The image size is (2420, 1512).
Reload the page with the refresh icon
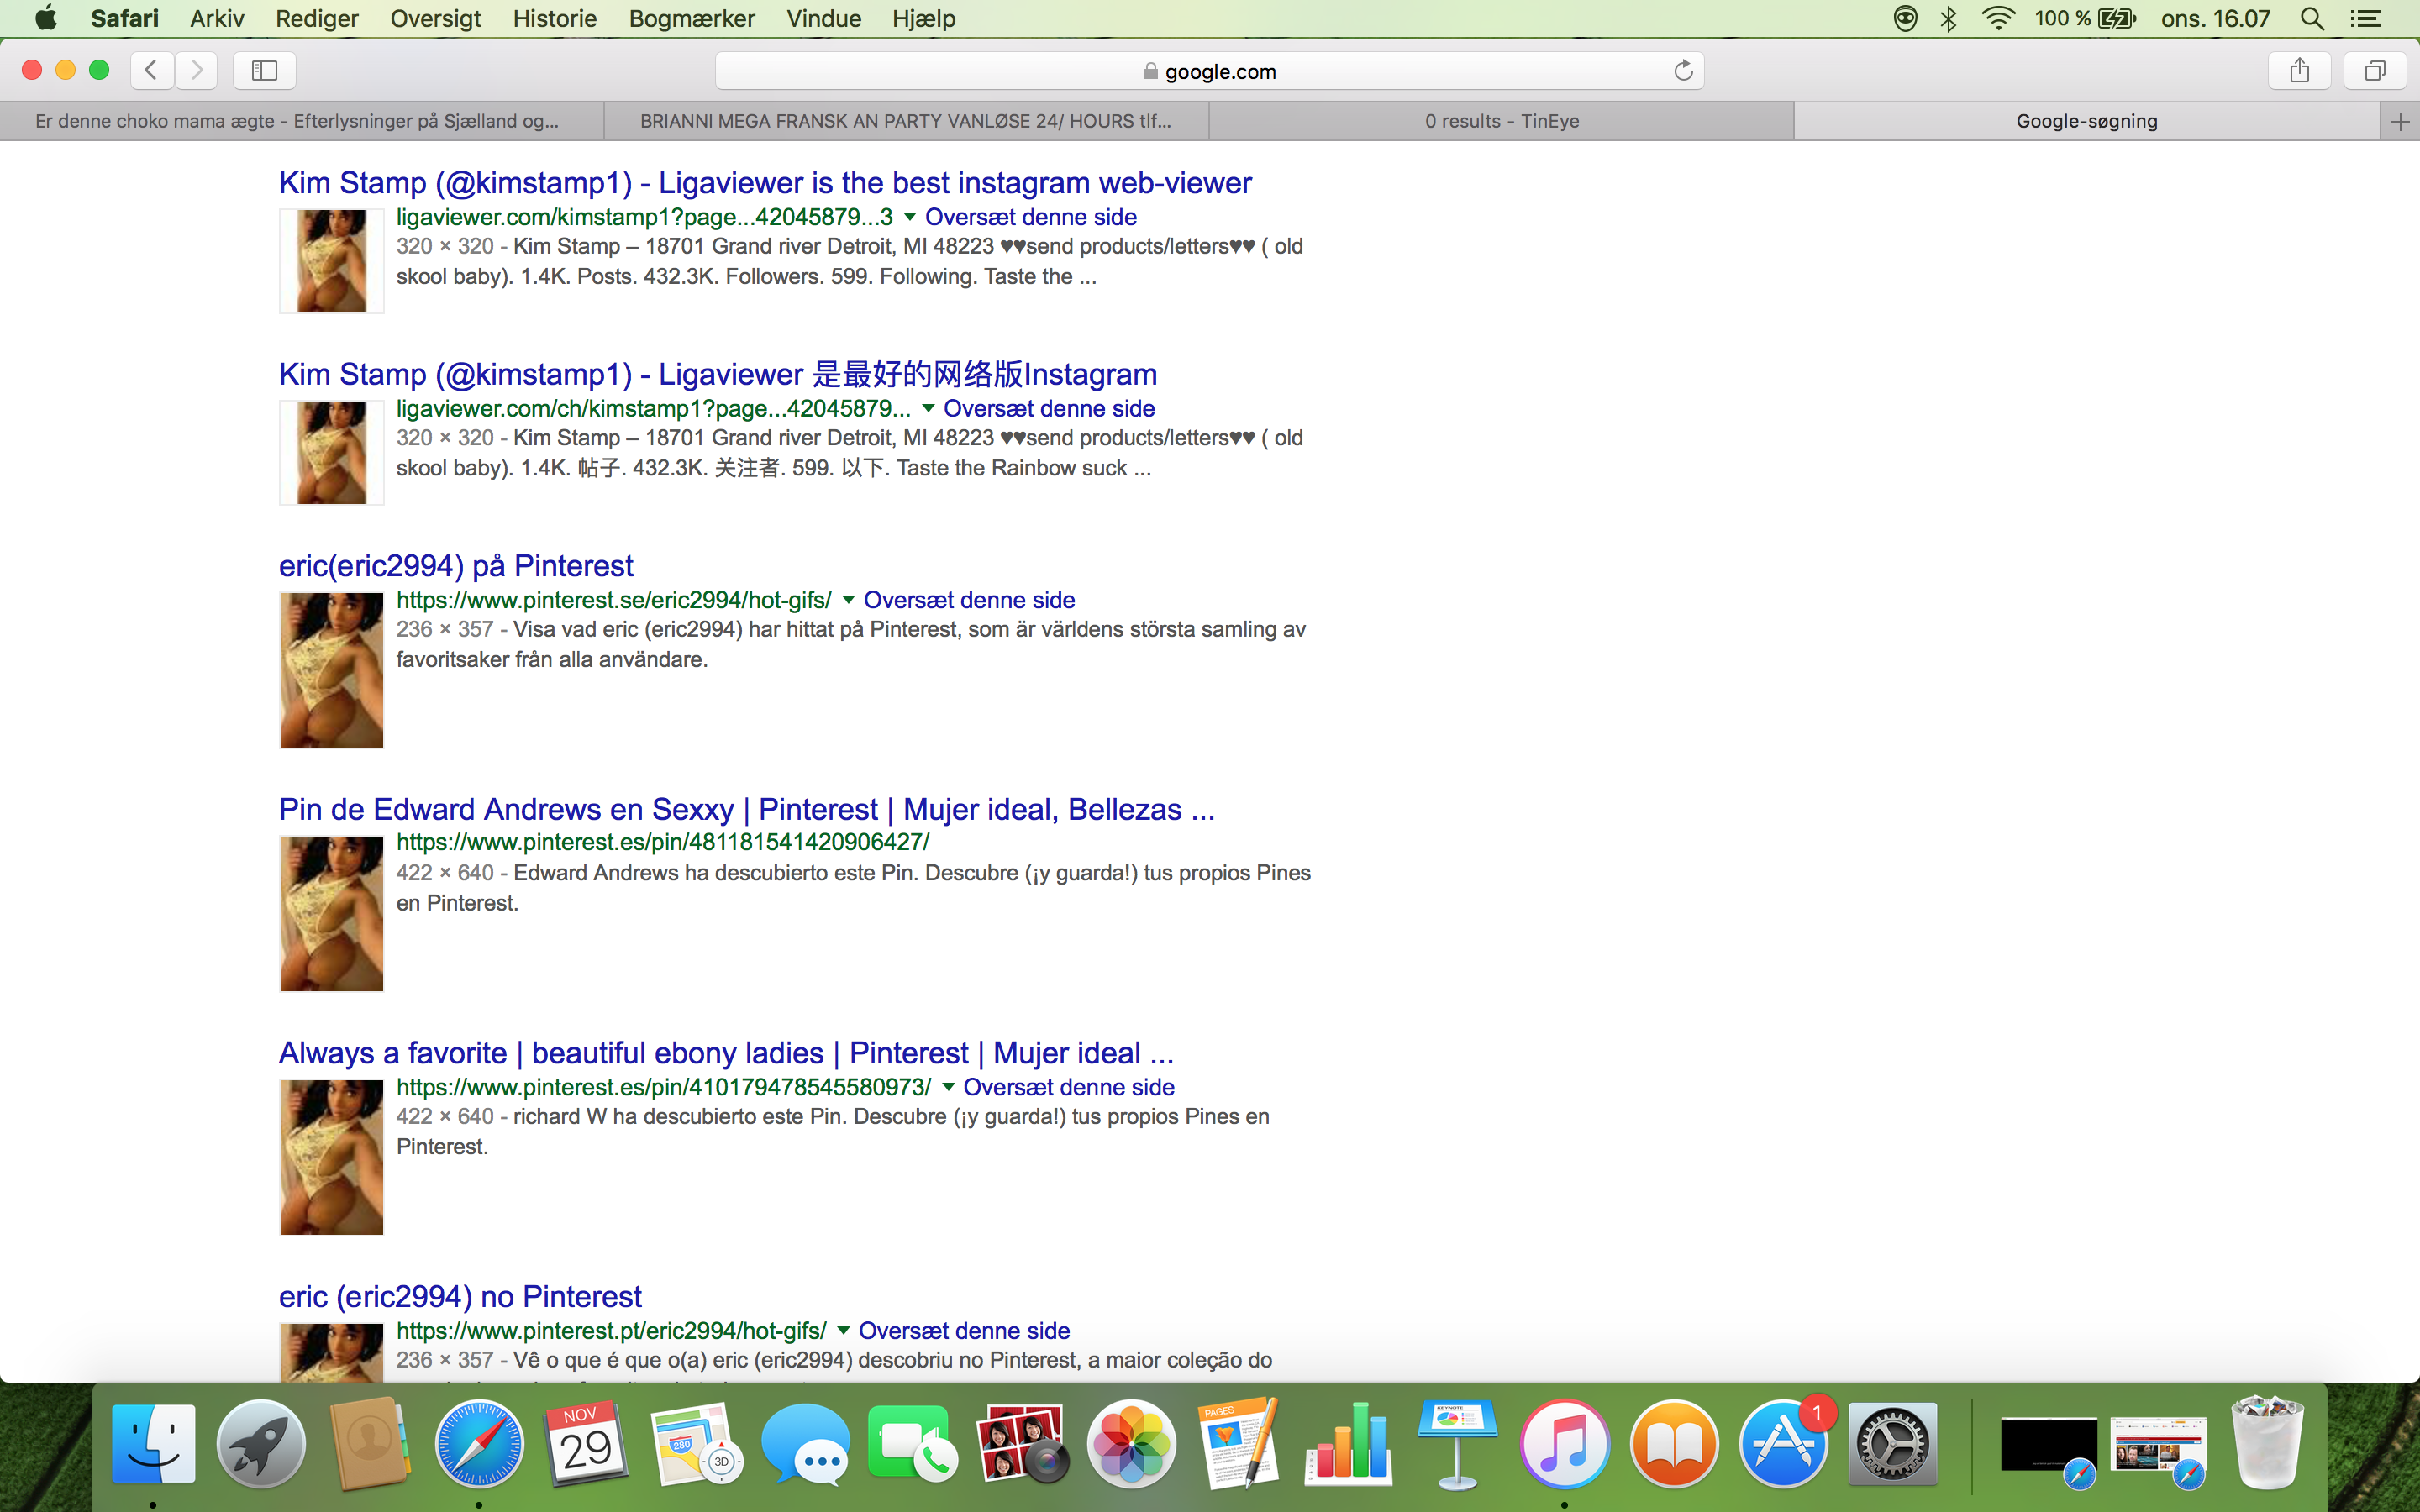tap(1683, 70)
